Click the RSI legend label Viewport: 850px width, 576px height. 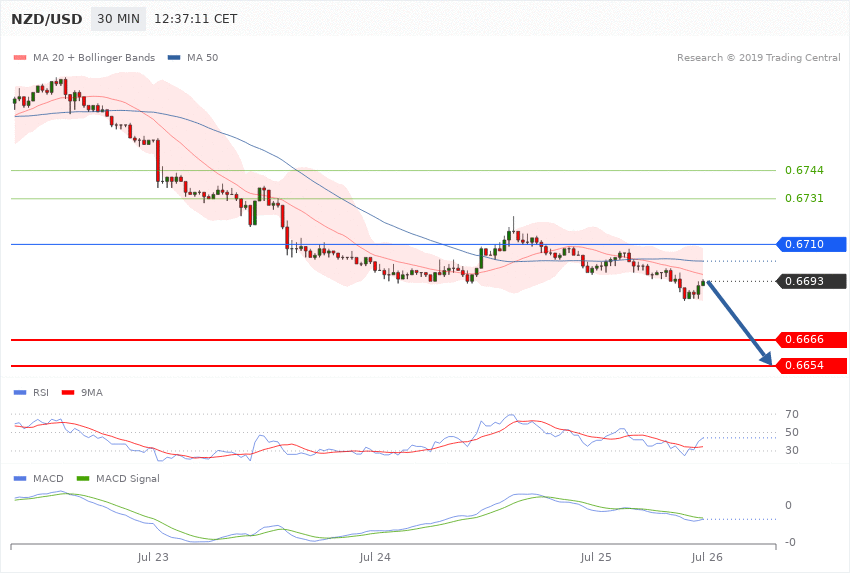(x=41, y=392)
